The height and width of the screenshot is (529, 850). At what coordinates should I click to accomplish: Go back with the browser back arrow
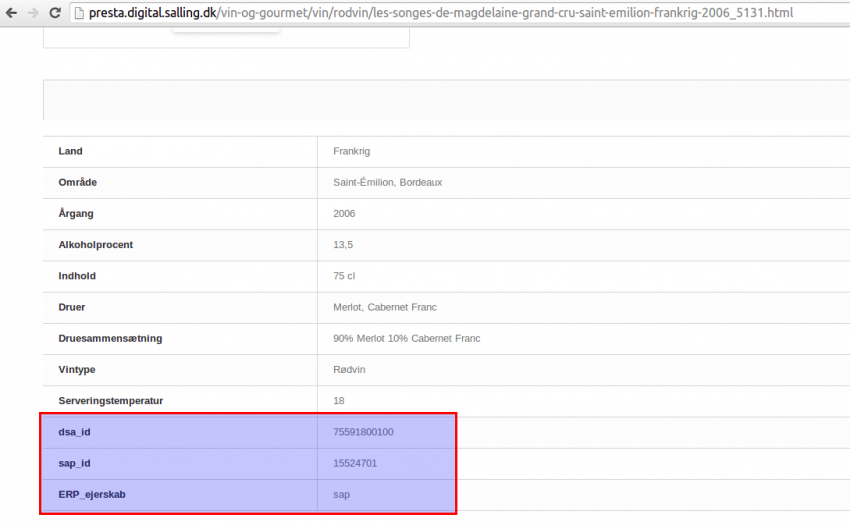pyautogui.click(x=10, y=12)
